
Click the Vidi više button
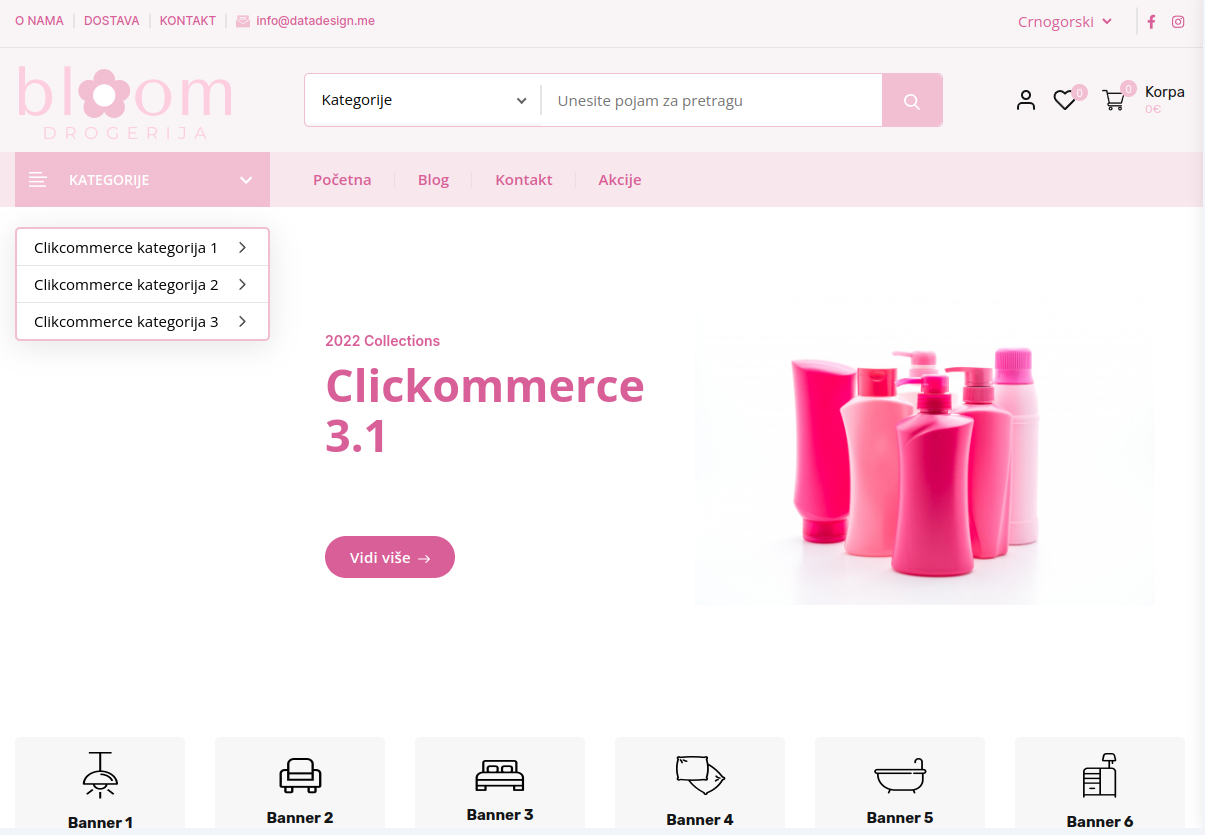[390, 557]
